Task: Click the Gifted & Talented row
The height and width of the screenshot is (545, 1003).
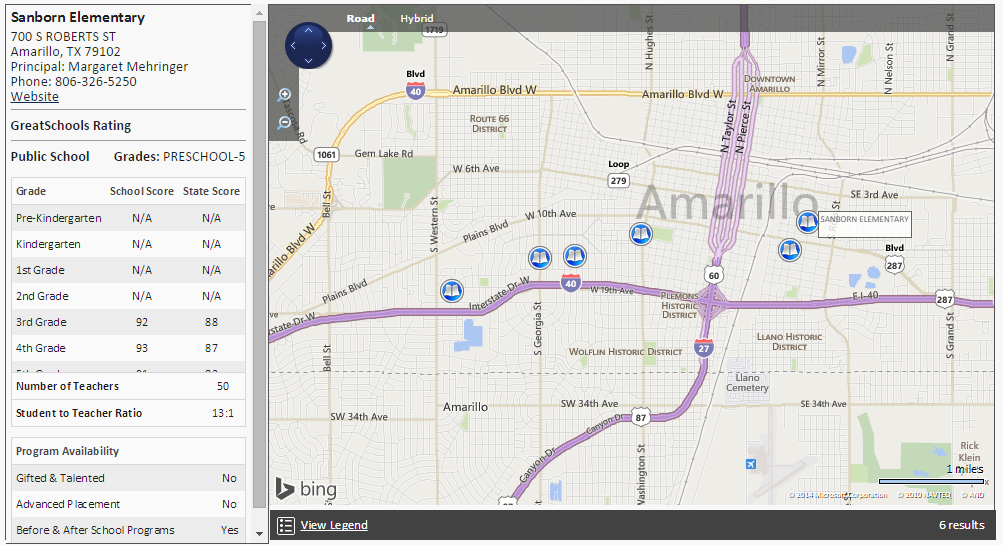Action: pos(129,478)
